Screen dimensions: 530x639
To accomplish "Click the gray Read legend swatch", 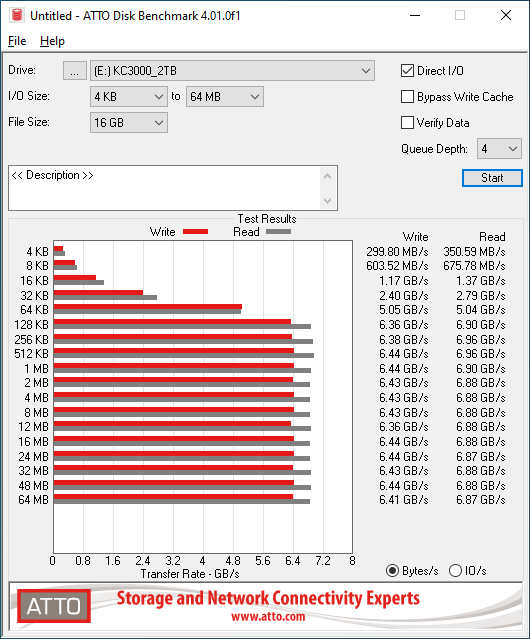I will click(278, 231).
